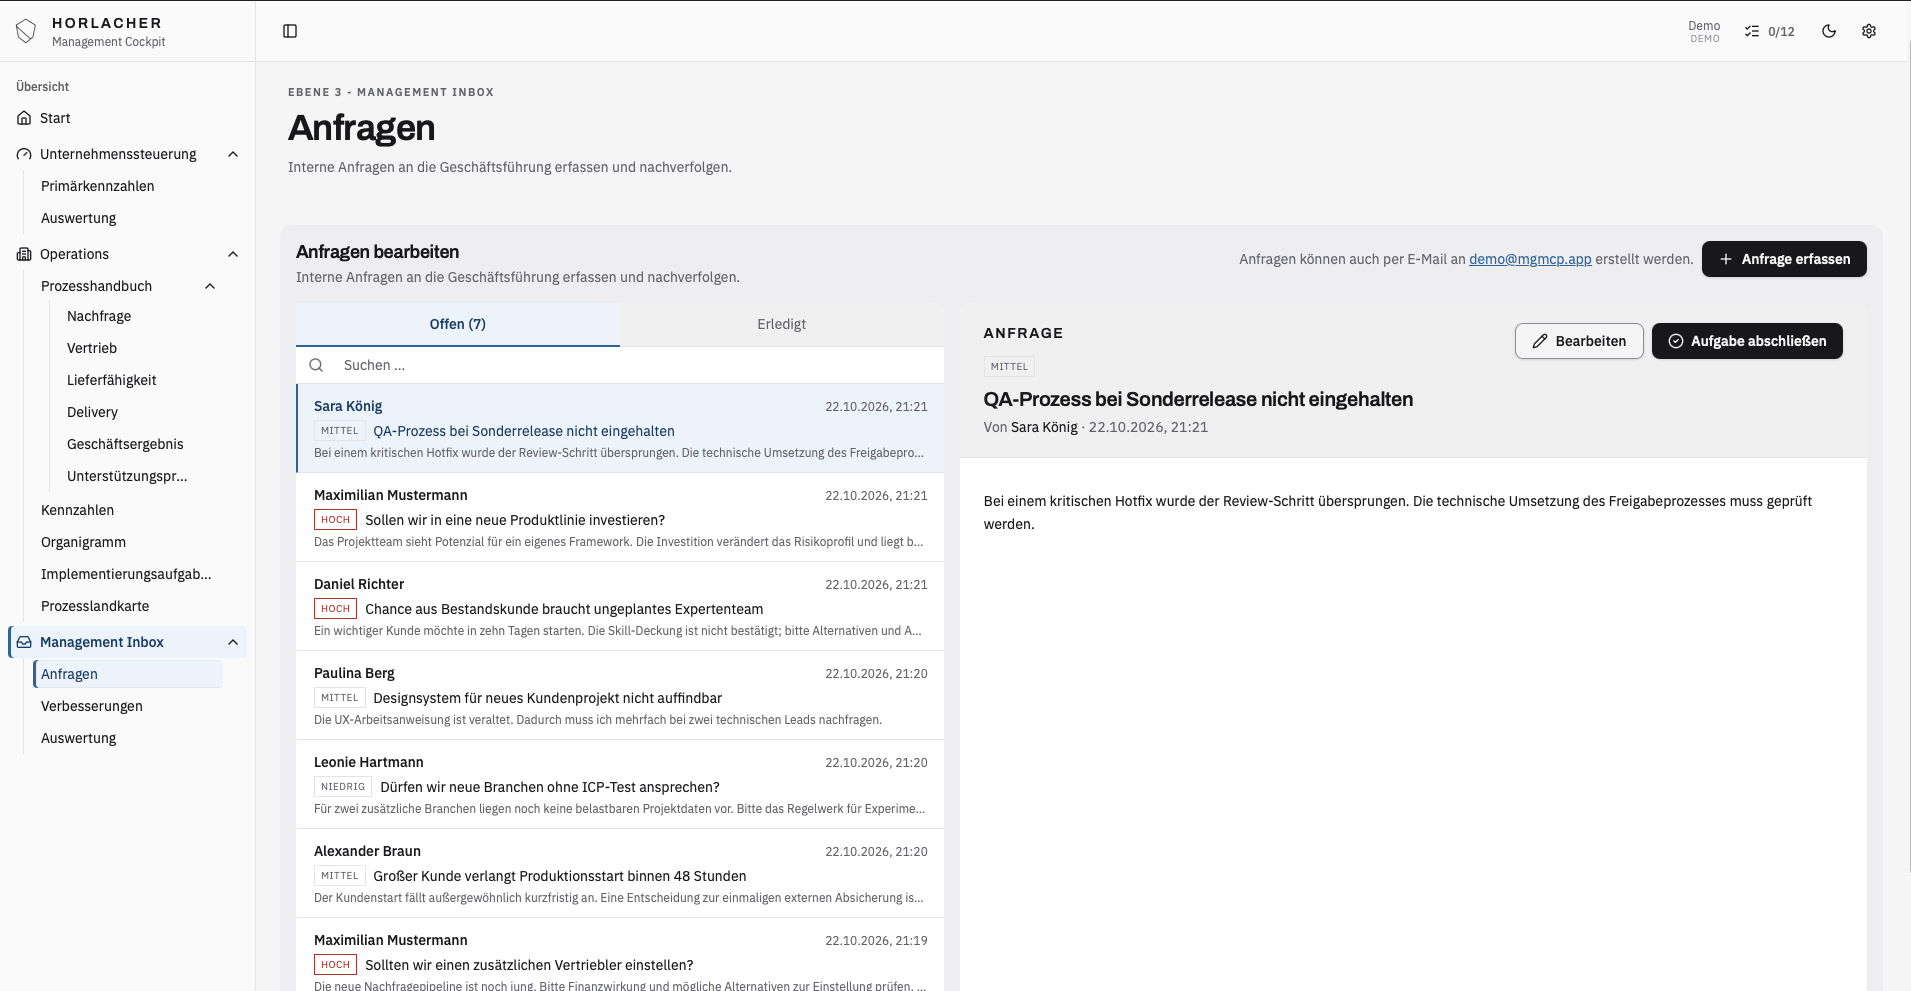The image size is (1911, 991).
Task: Open Lieferfähigkeit in Prozesshandbuch tree
Action: (112, 380)
